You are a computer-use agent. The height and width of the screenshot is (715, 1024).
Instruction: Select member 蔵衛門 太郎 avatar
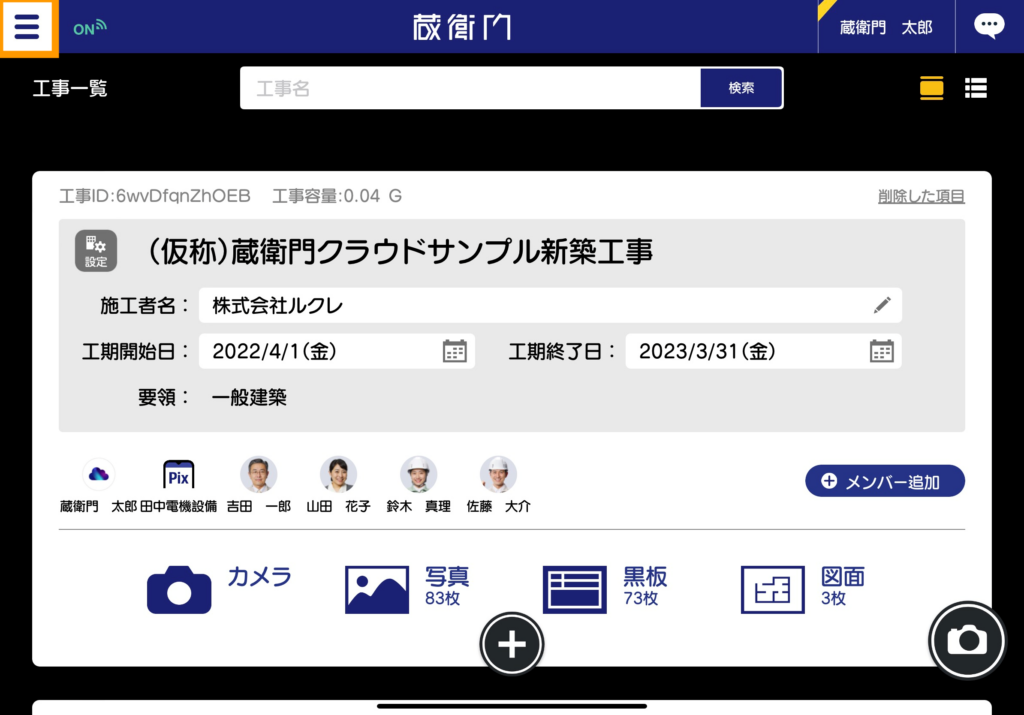(x=99, y=474)
